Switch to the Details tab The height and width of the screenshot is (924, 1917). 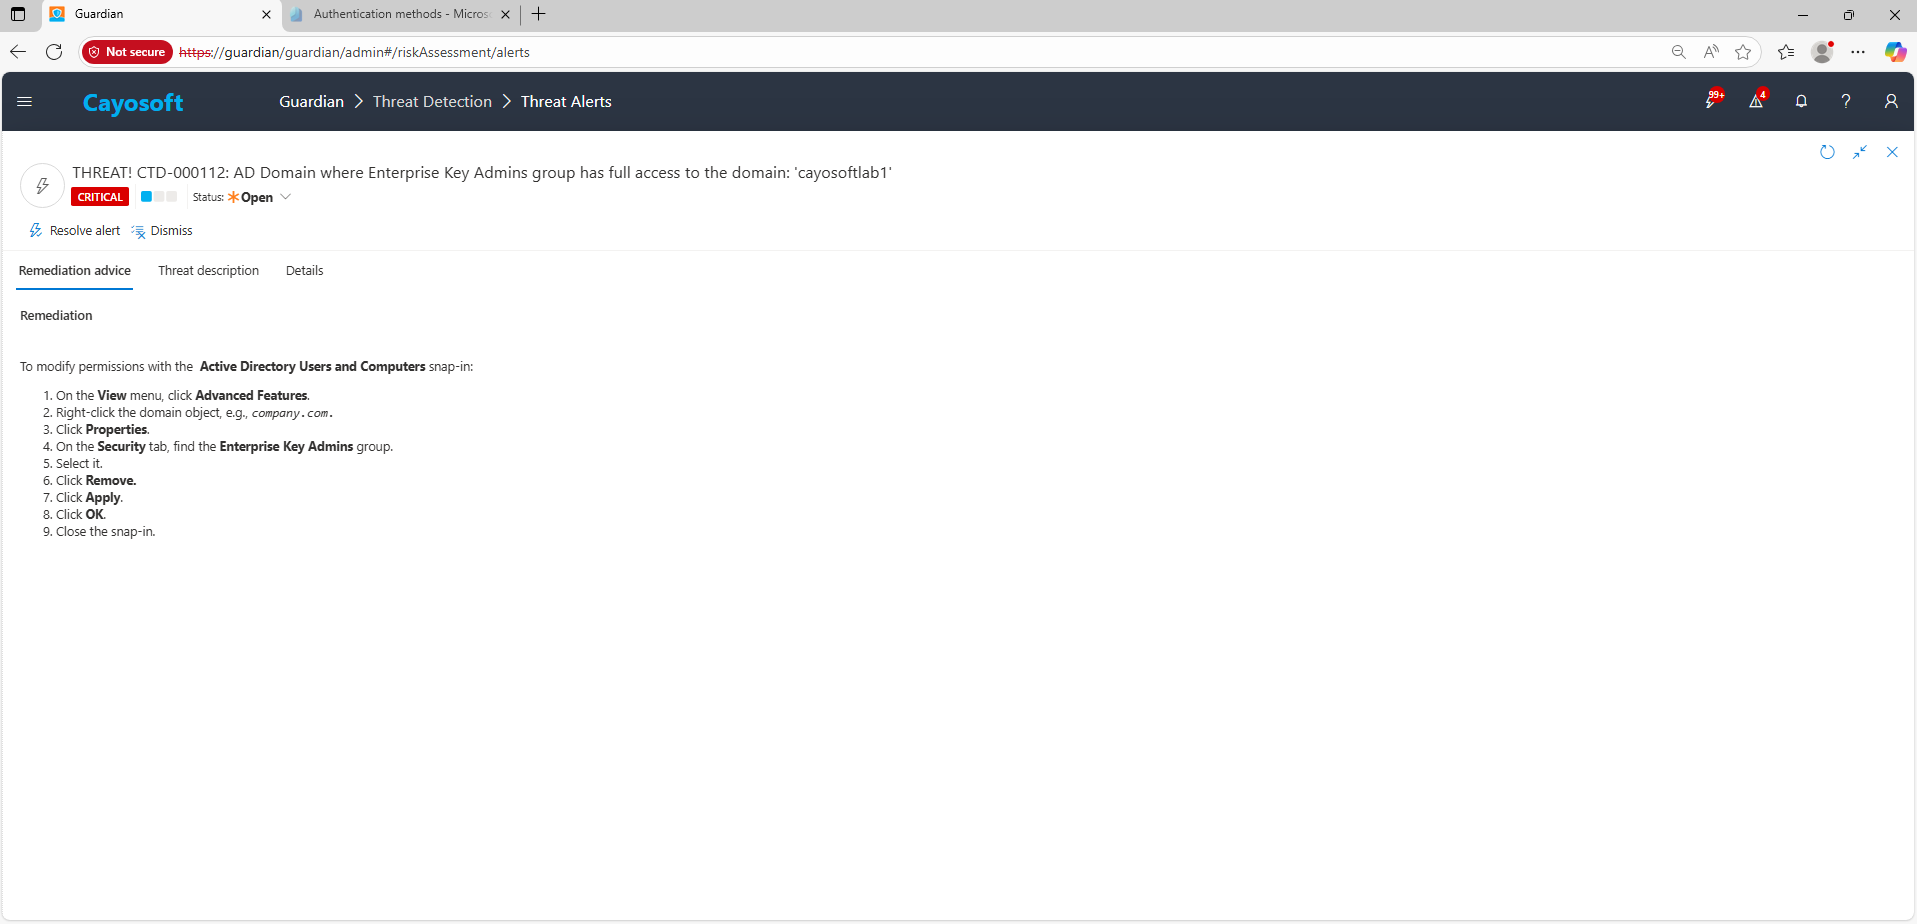pos(304,271)
